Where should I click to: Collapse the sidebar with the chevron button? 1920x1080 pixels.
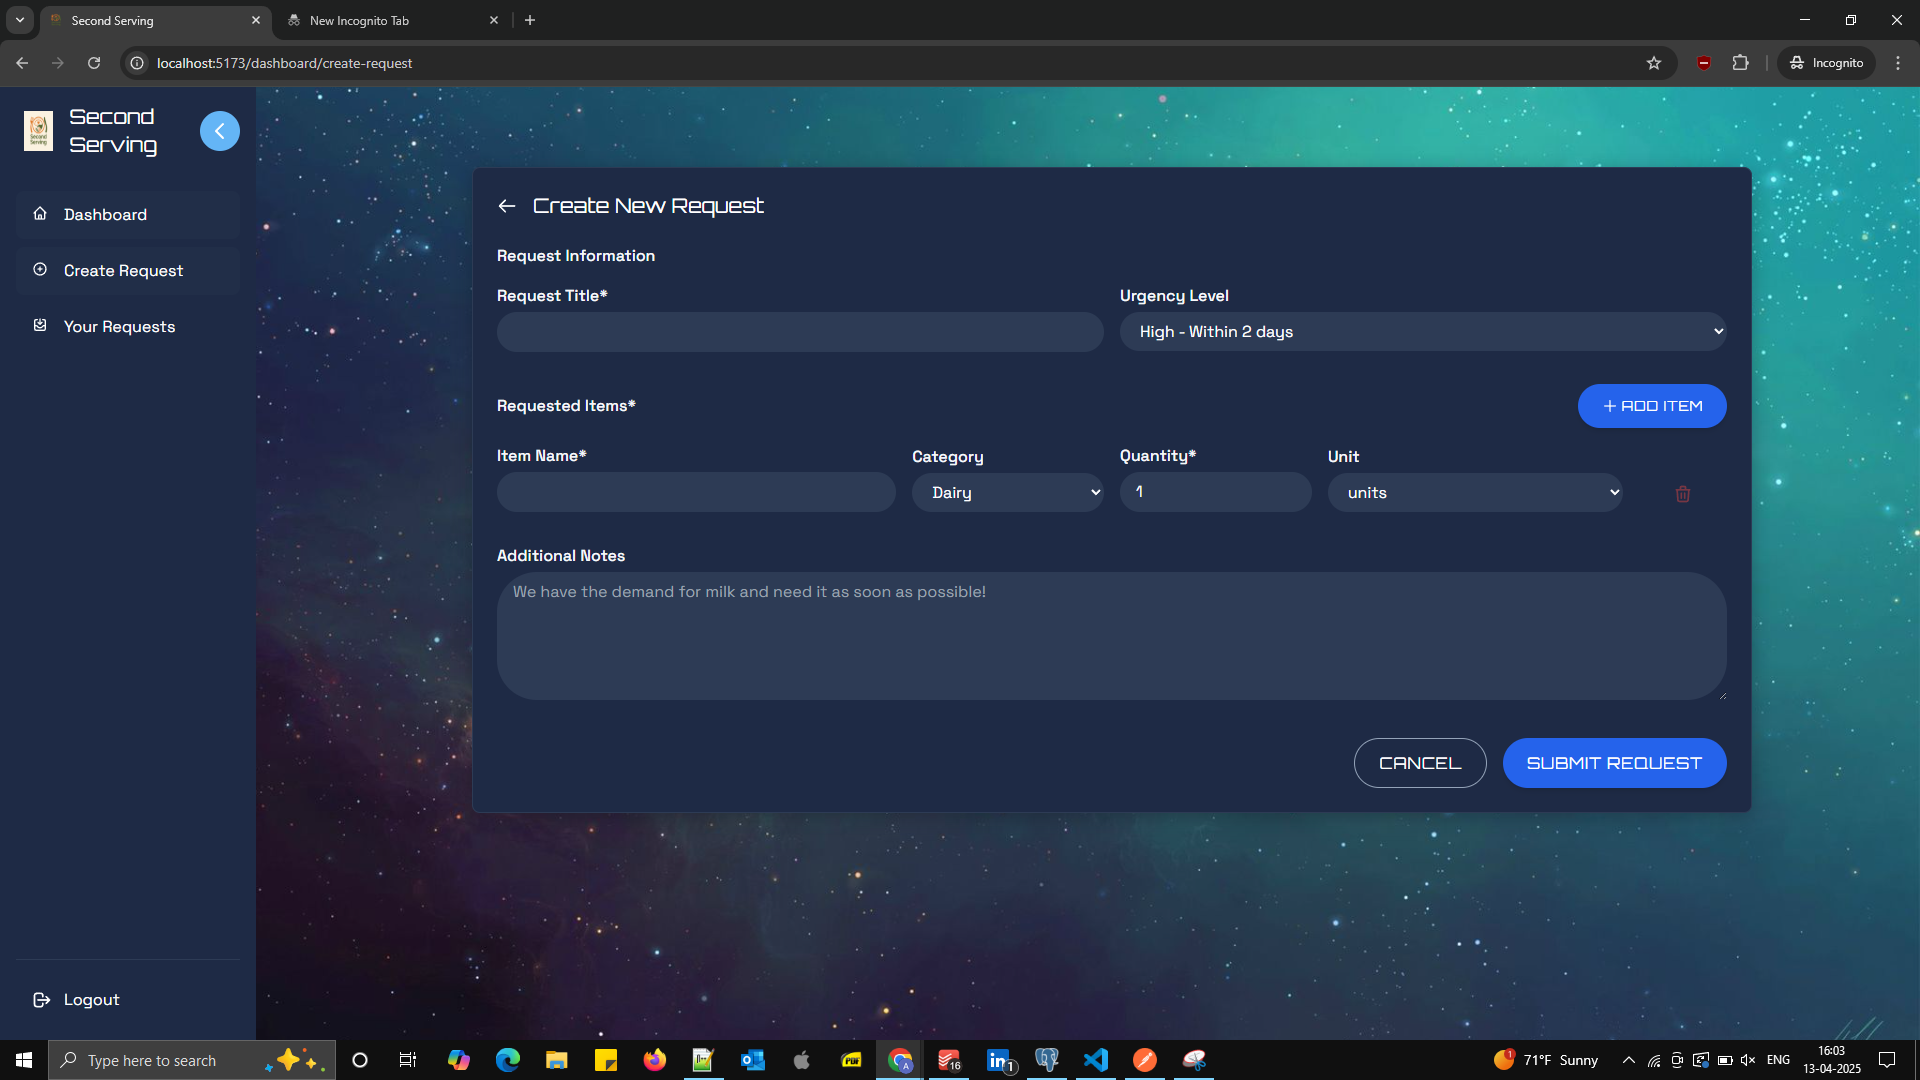tap(219, 131)
